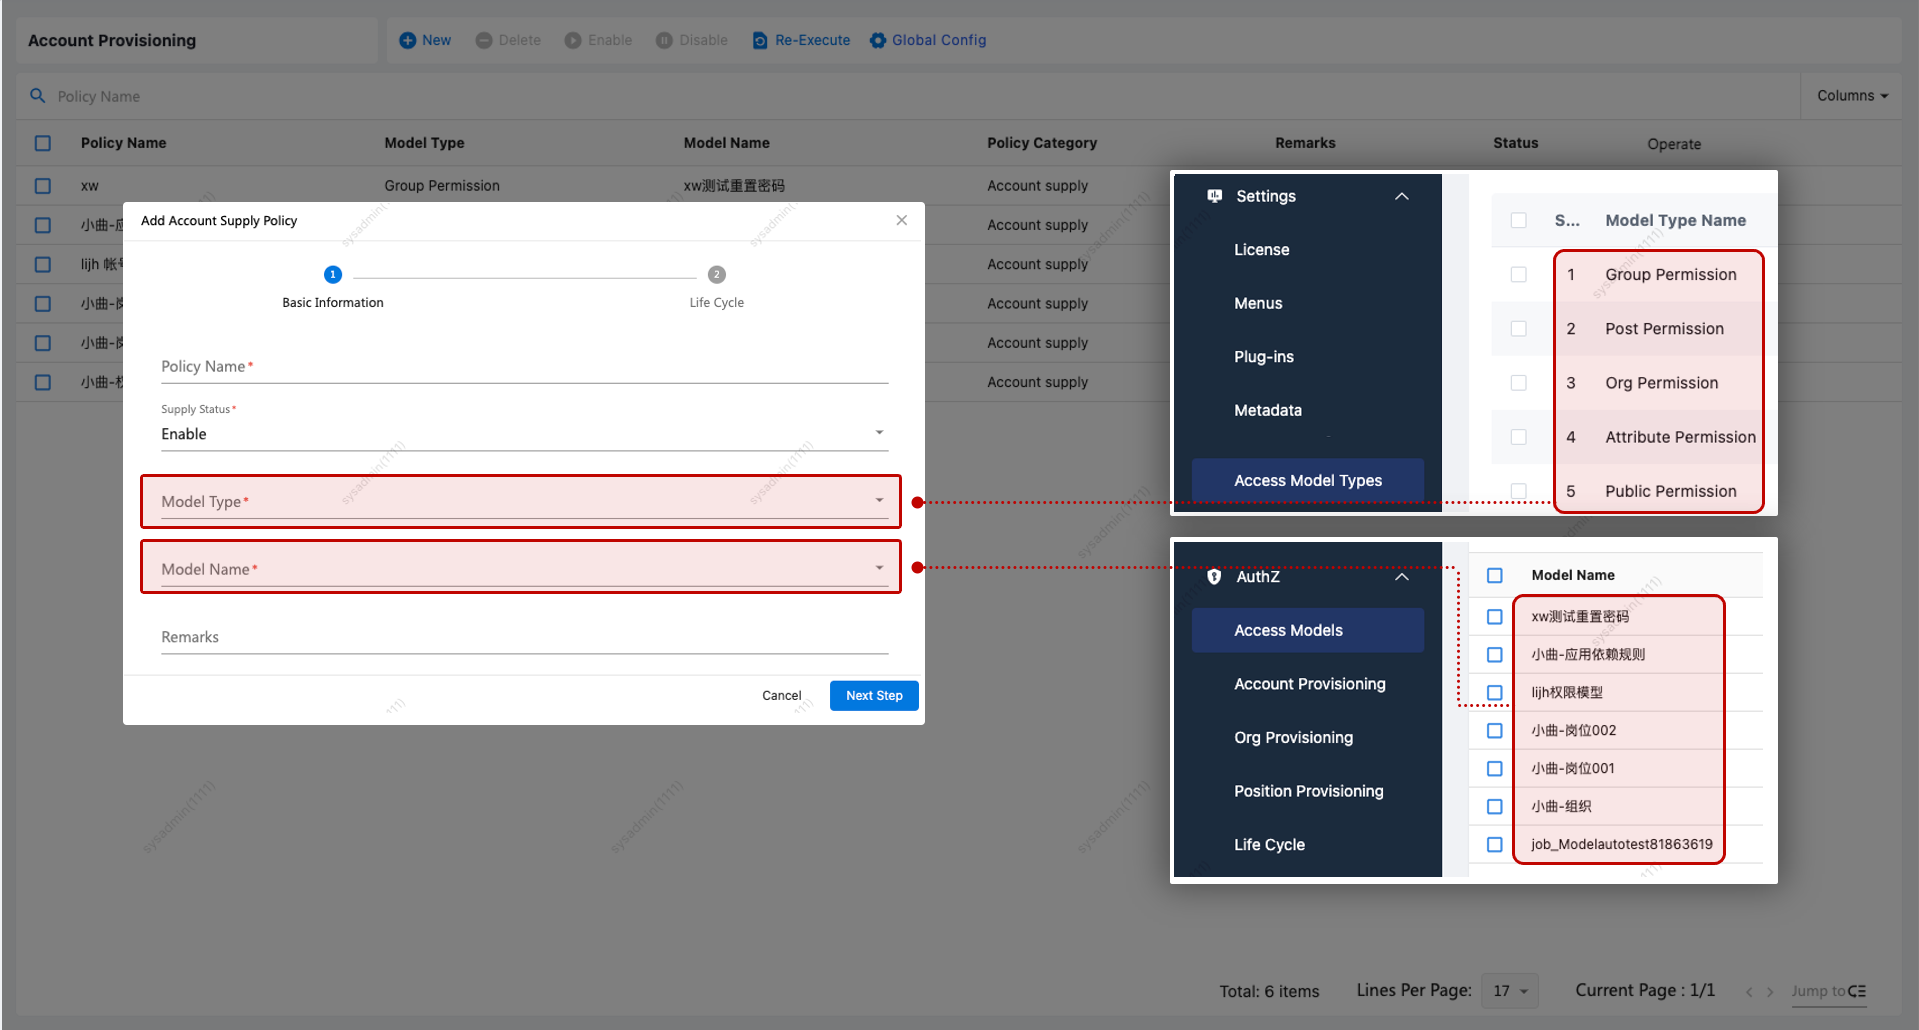
Task: Click the New policy plus icon
Action: click(407, 40)
